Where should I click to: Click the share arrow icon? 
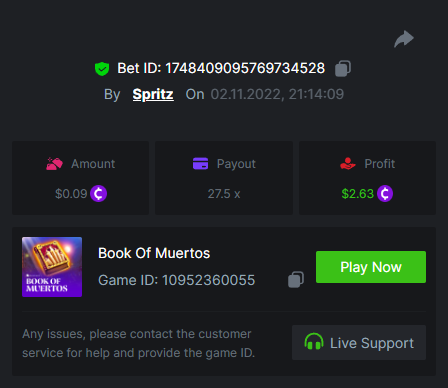click(x=404, y=39)
